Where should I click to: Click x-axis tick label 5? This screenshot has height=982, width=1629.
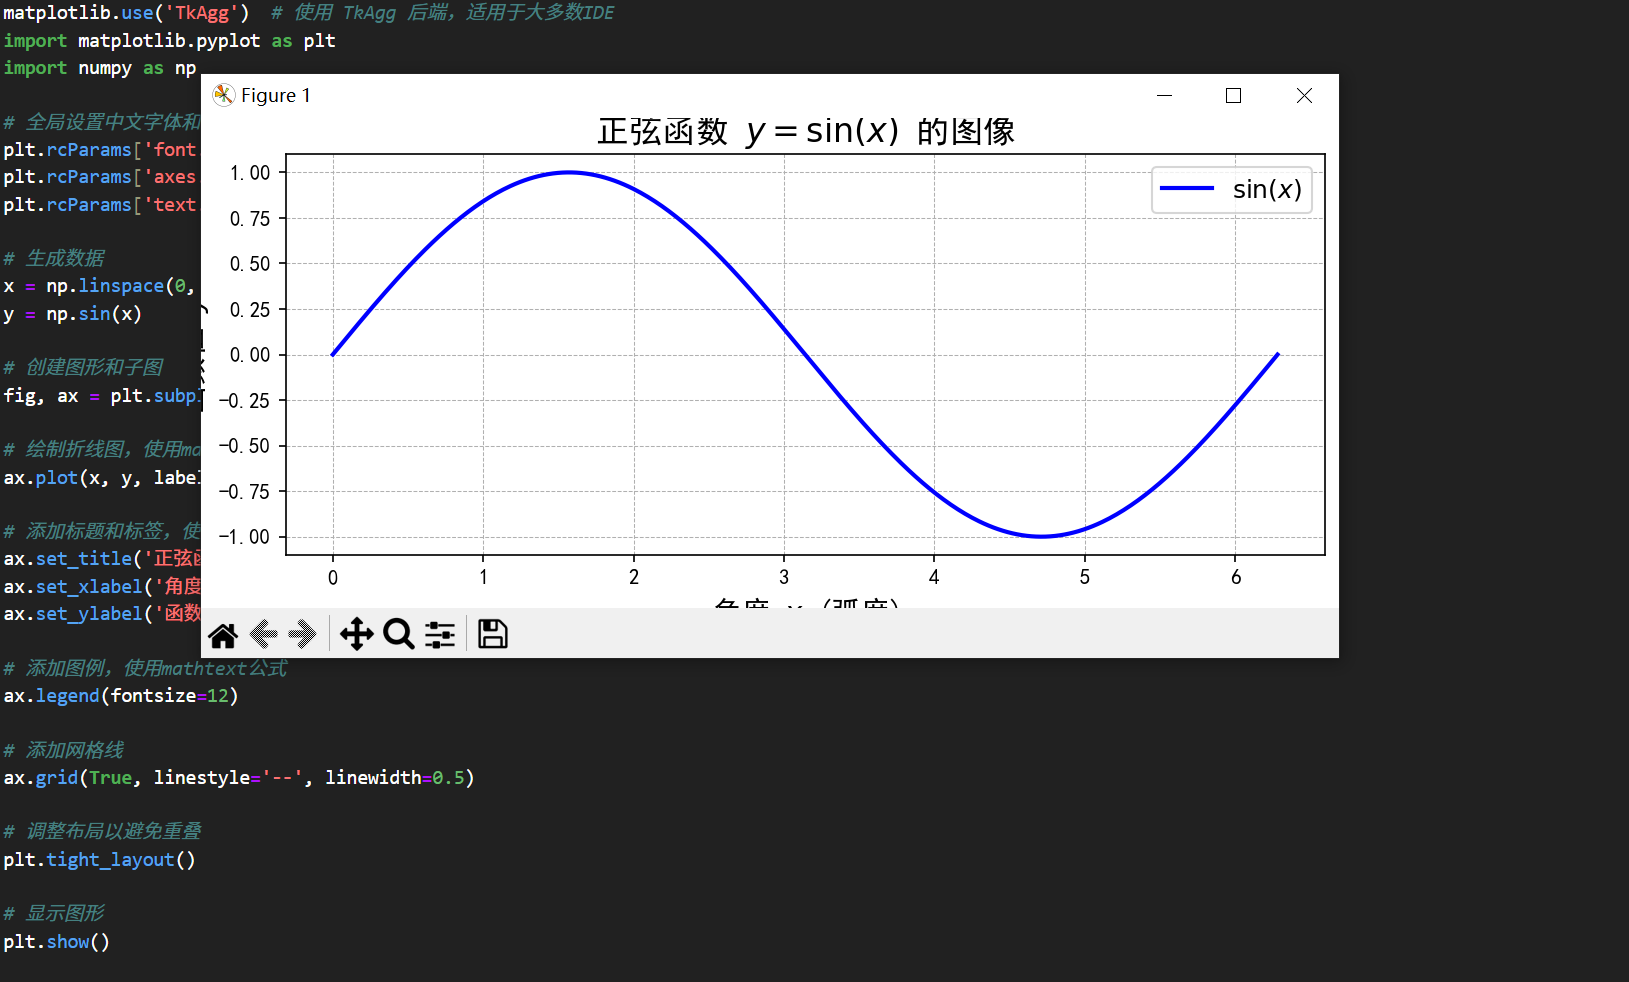(x=1085, y=577)
